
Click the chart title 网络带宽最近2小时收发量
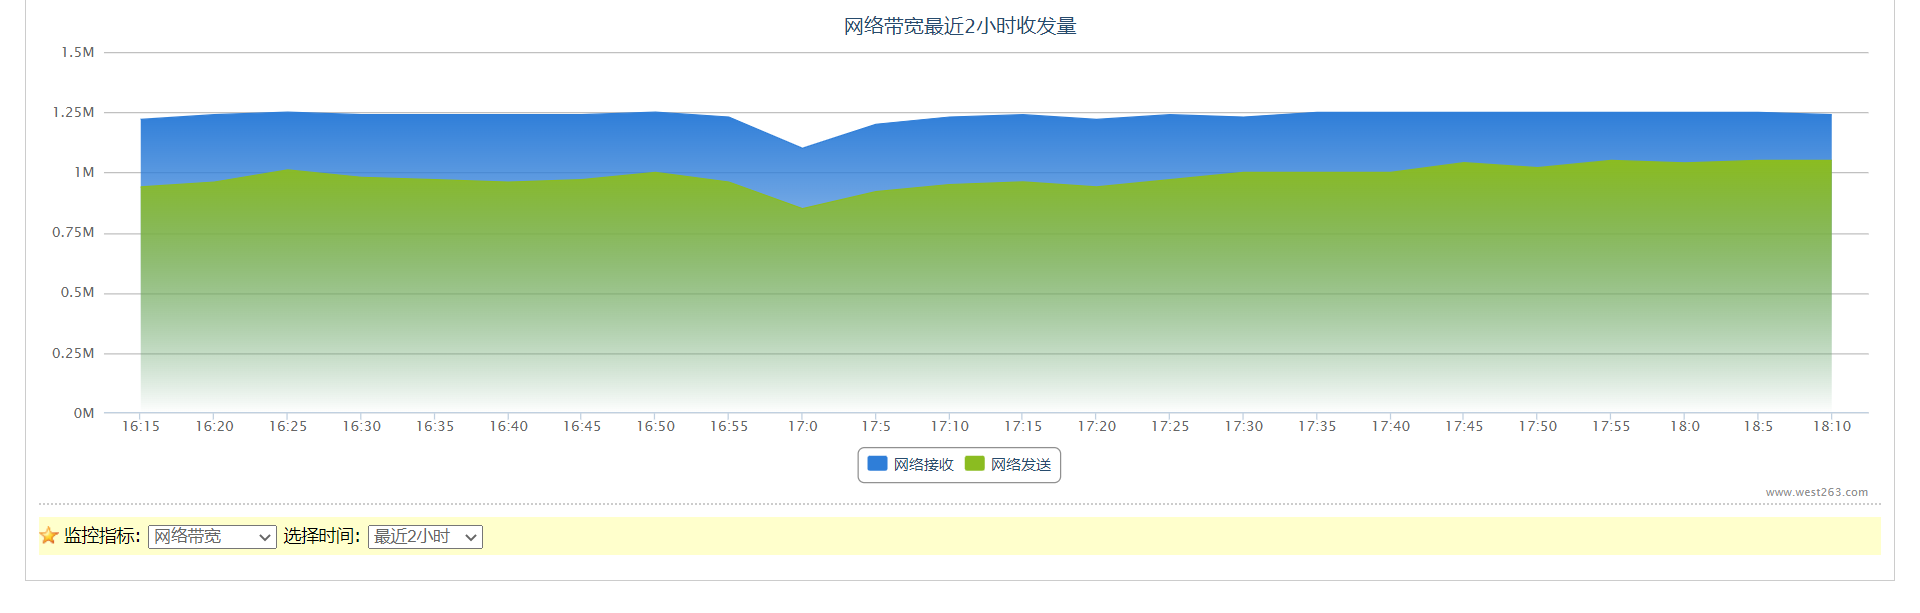[960, 26]
